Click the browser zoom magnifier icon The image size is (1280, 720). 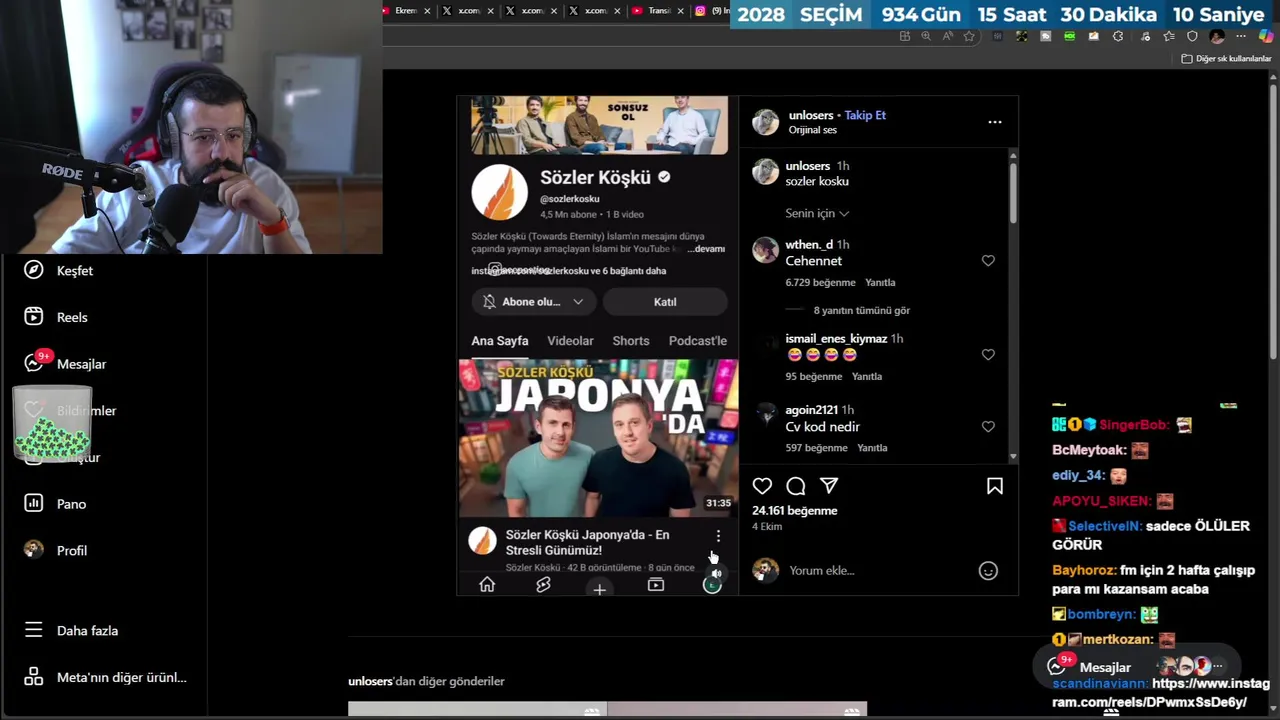coord(926,36)
